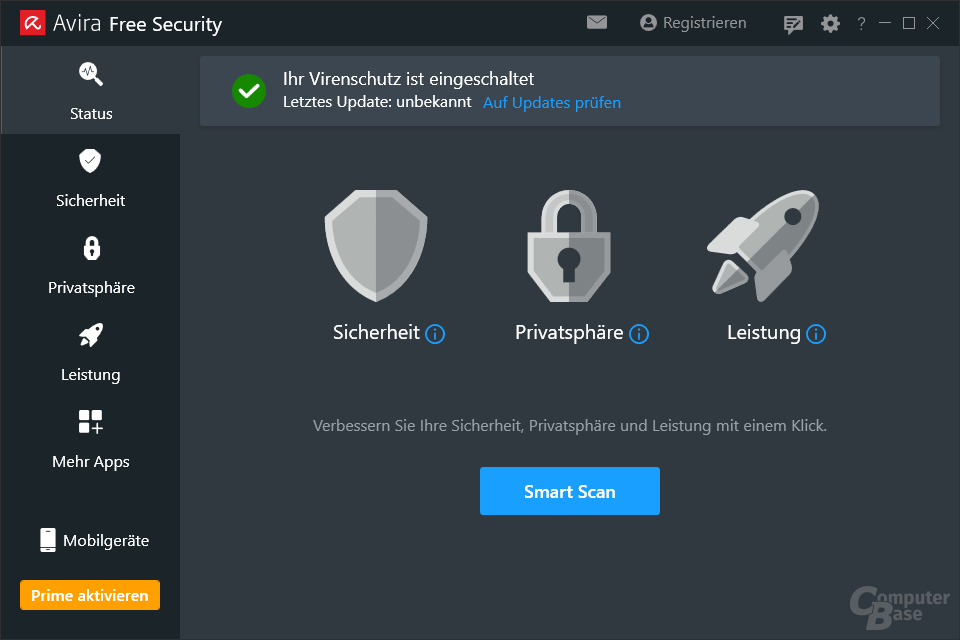Click the large Privatsphäre padlock icon
The height and width of the screenshot is (640, 960).
click(x=569, y=246)
